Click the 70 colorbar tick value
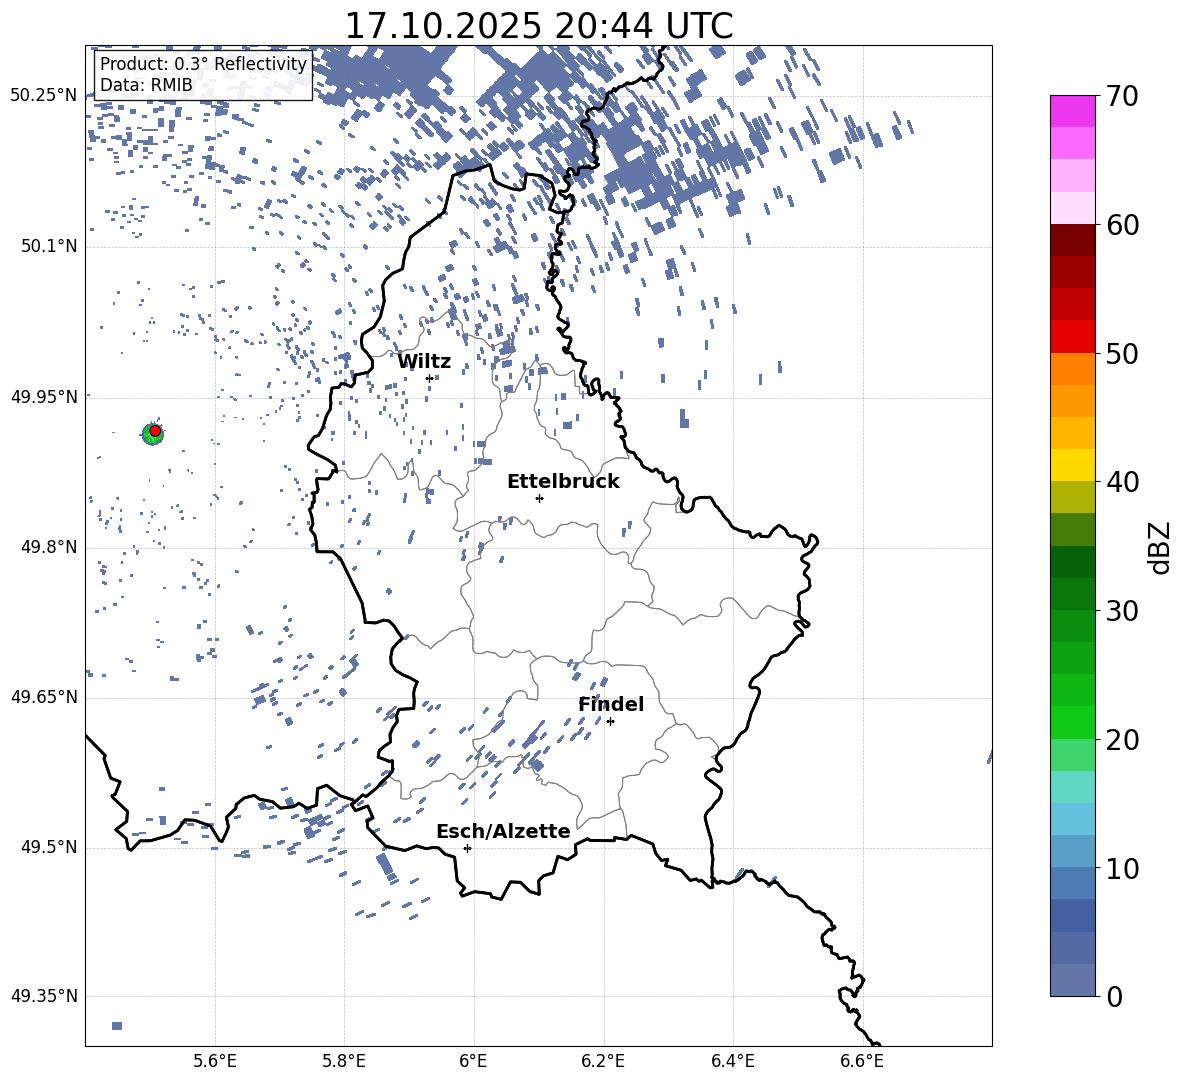1184x1081 pixels. tap(1122, 96)
